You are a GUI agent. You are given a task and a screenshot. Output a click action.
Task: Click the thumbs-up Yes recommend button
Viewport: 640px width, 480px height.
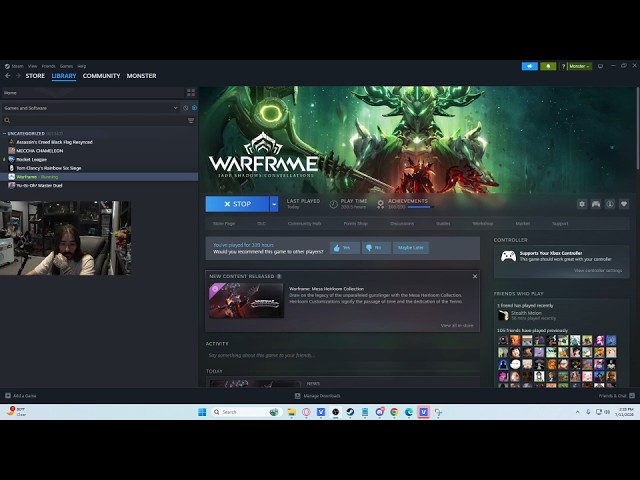pyautogui.click(x=344, y=248)
